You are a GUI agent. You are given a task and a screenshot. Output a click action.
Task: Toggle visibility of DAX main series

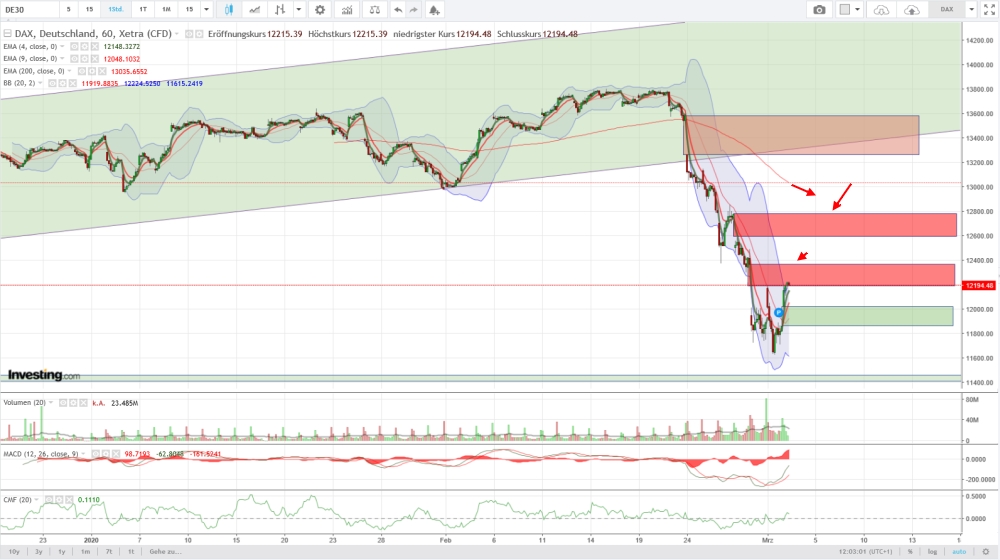tap(189, 34)
